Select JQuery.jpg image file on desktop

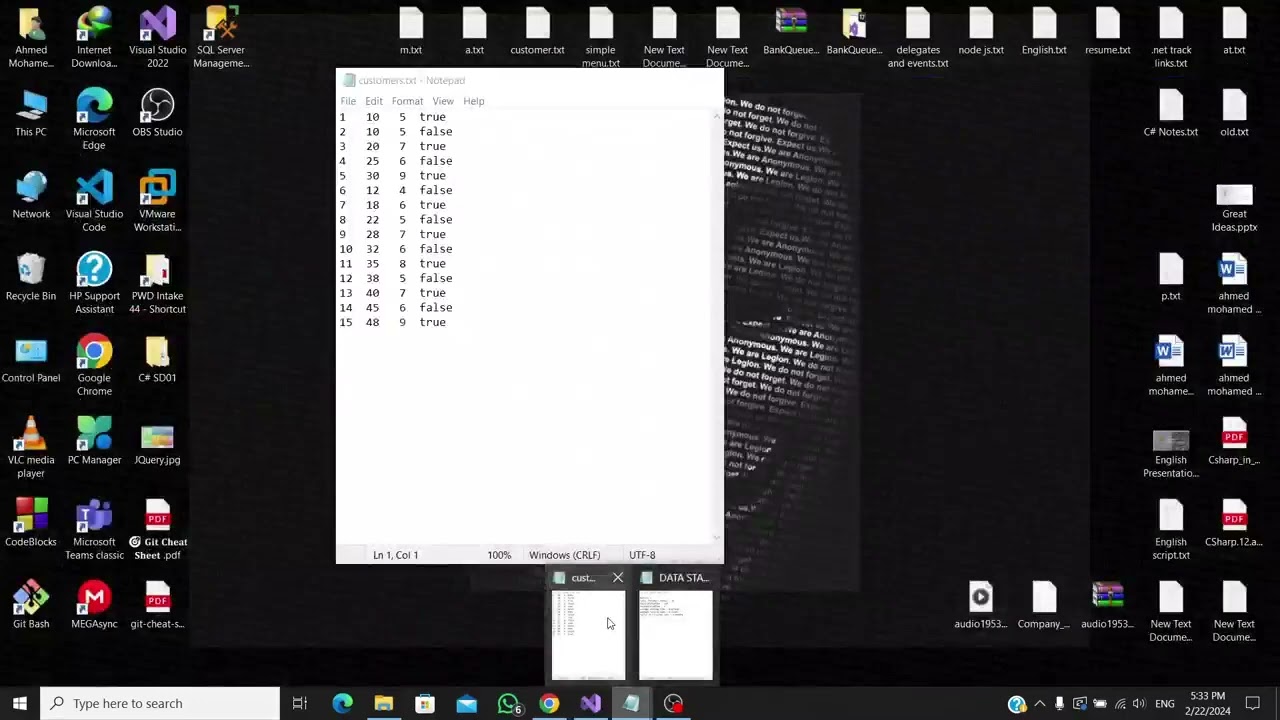[157, 441]
